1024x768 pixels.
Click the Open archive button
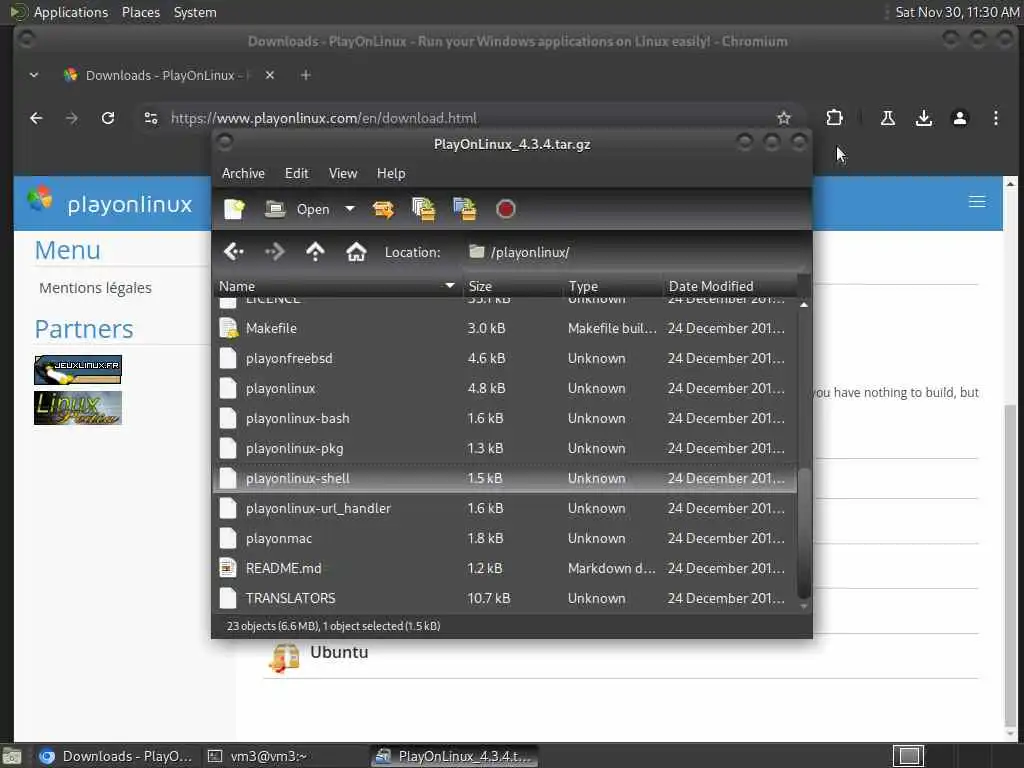tap(297, 209)
